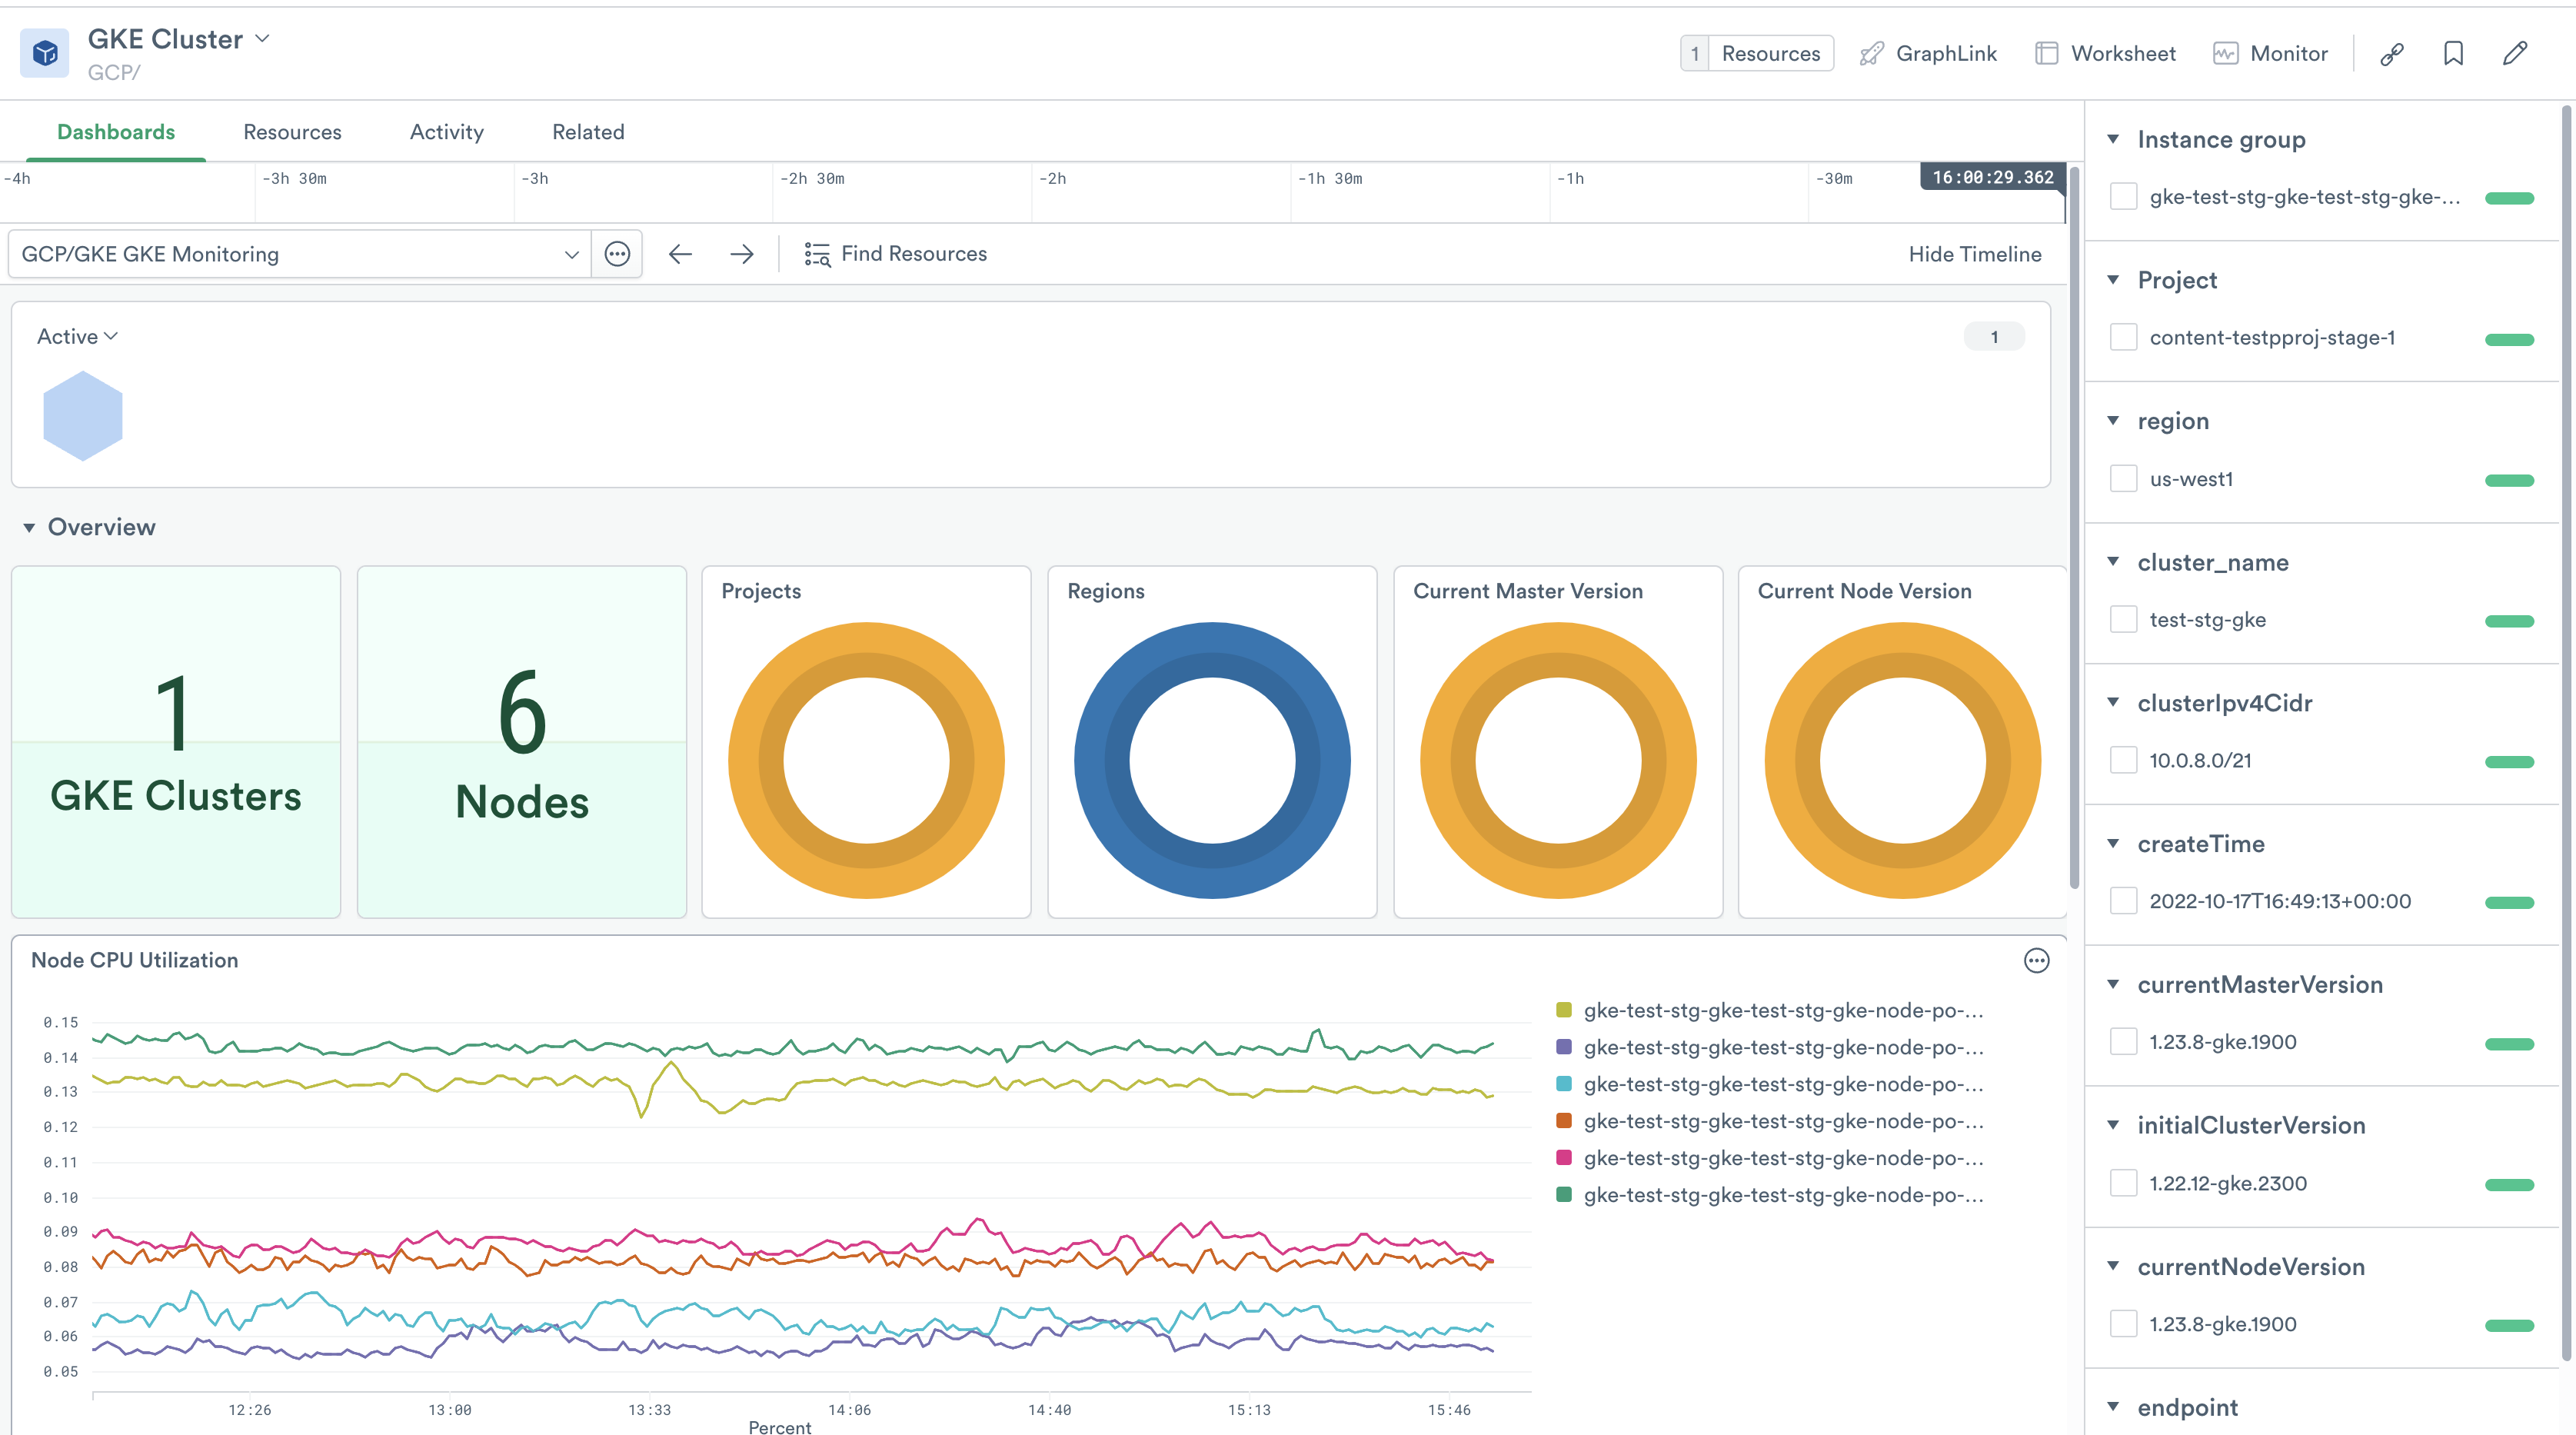Collapse endpoint filter section
Image resolution: width=2576 pixels, height=1435 pixels.
pos(2113,1407)
